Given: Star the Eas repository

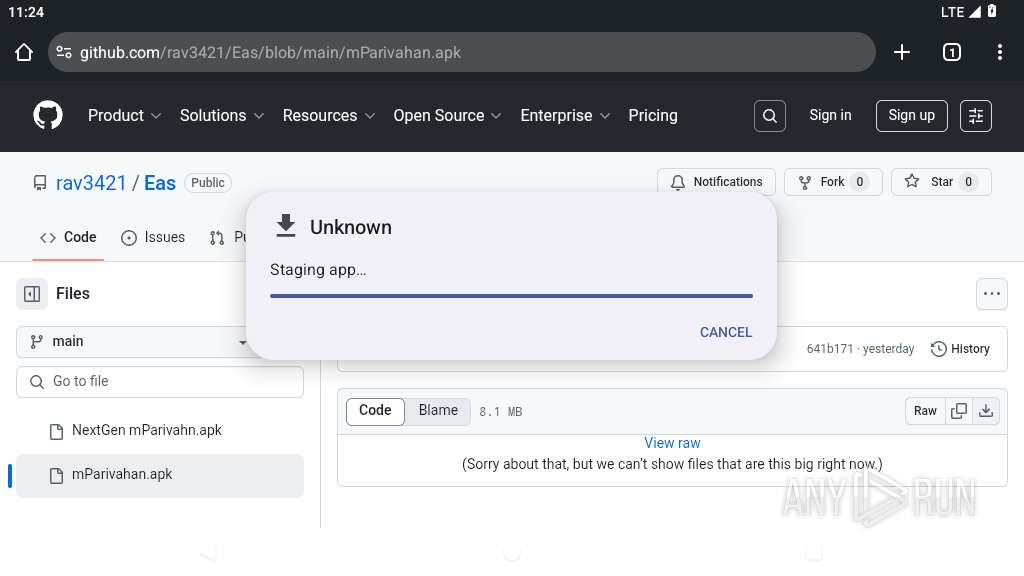Looking at the screenshot, I should coord(941,182).
